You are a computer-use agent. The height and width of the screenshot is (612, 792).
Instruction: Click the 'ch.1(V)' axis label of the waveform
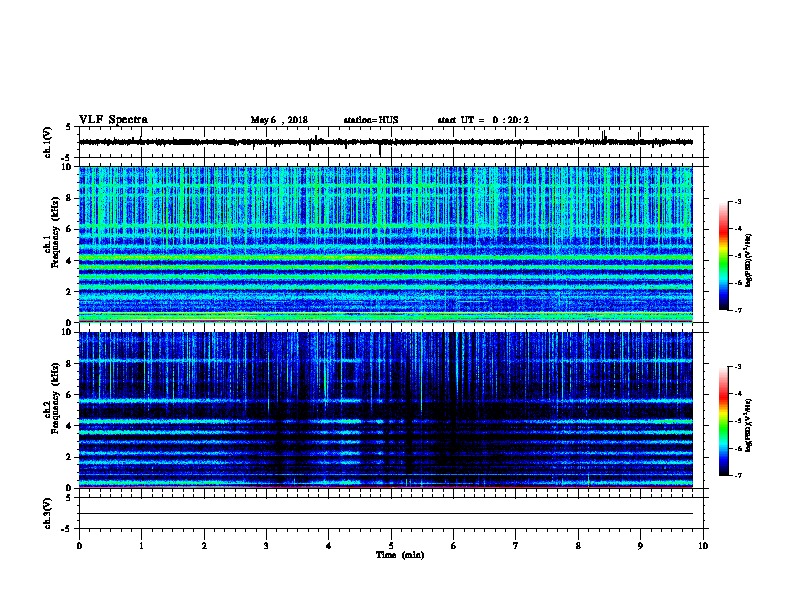(x=47, y=142)
